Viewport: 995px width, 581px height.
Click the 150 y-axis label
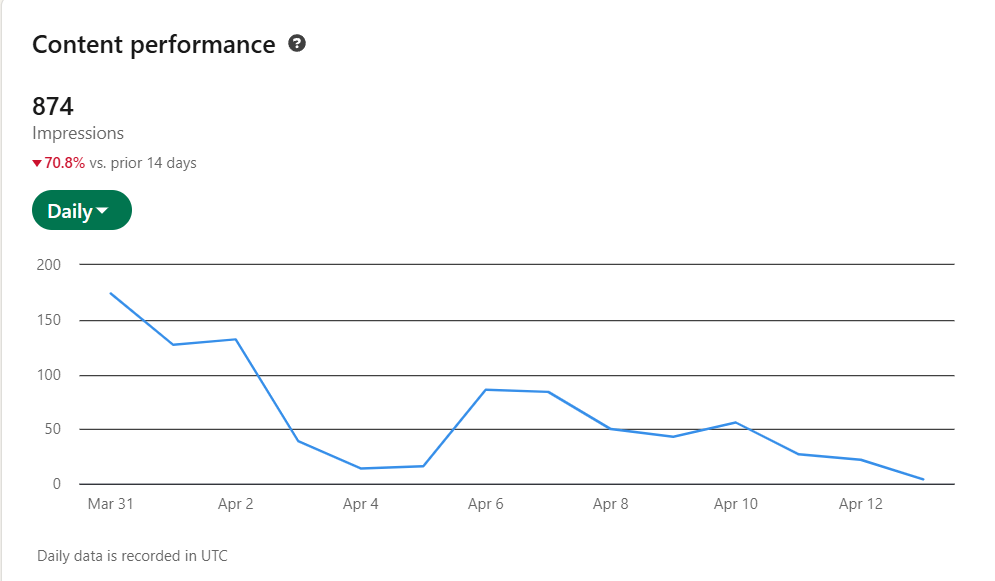tap(48, 321)
